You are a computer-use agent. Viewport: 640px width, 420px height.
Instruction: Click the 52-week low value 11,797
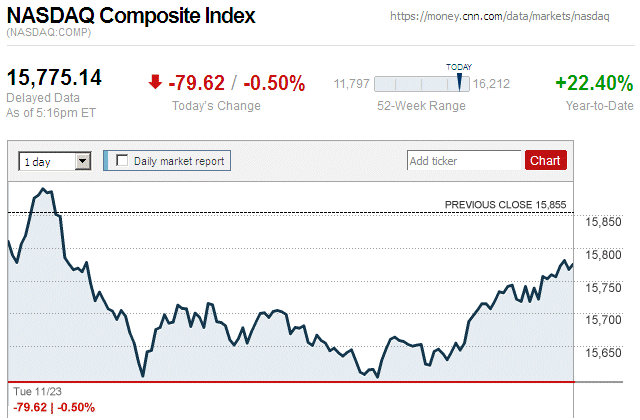point(351,83)
